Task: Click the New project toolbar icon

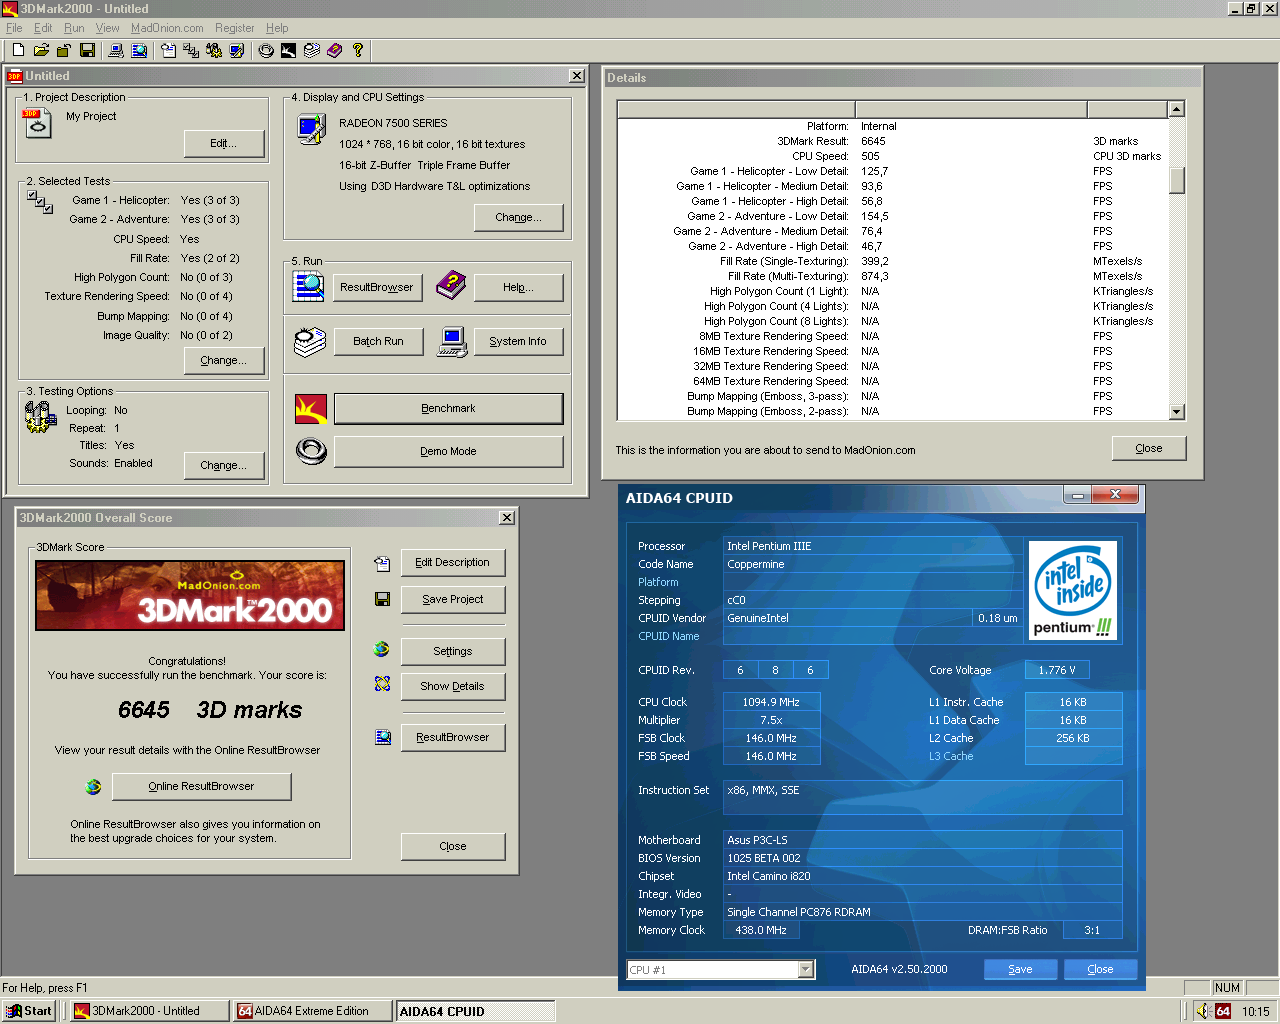Action: tap(18, 50)
